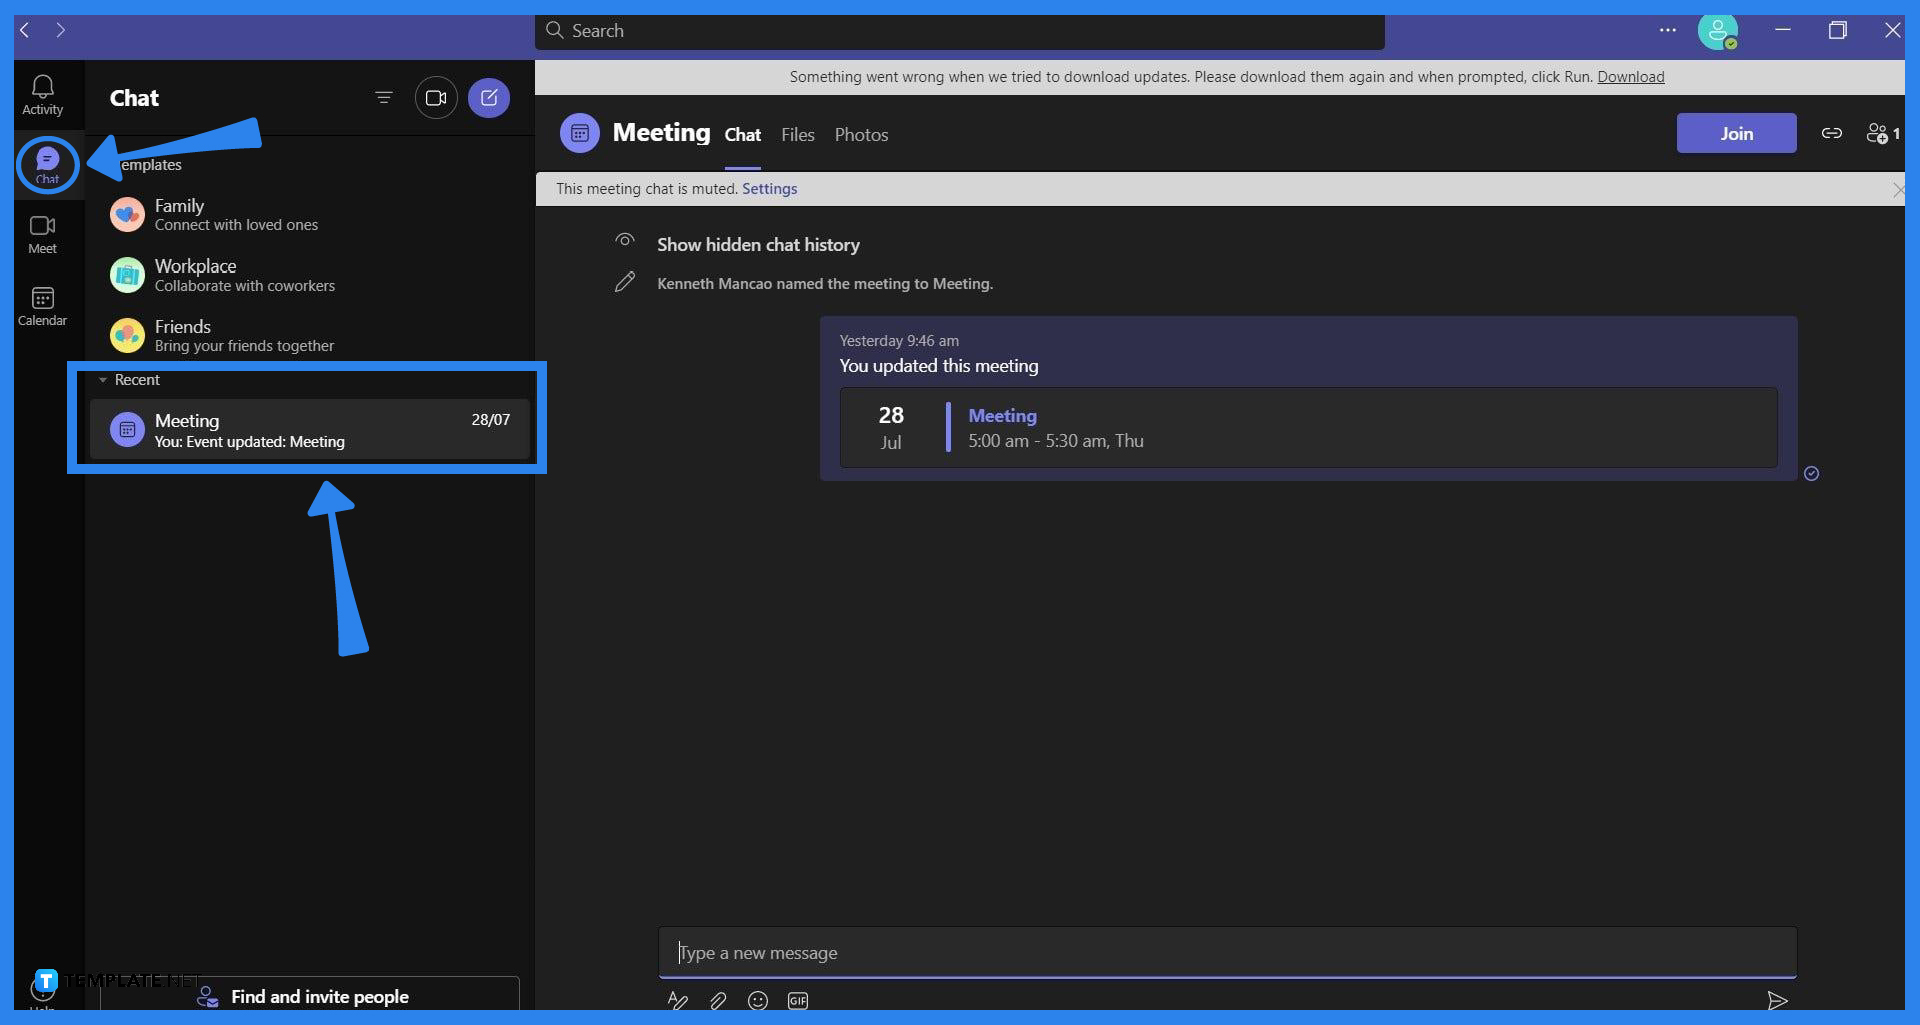This screenshot has height=1025, width=1920.
Task: Open Meet from the sidebar
Action: click(43, 234)
